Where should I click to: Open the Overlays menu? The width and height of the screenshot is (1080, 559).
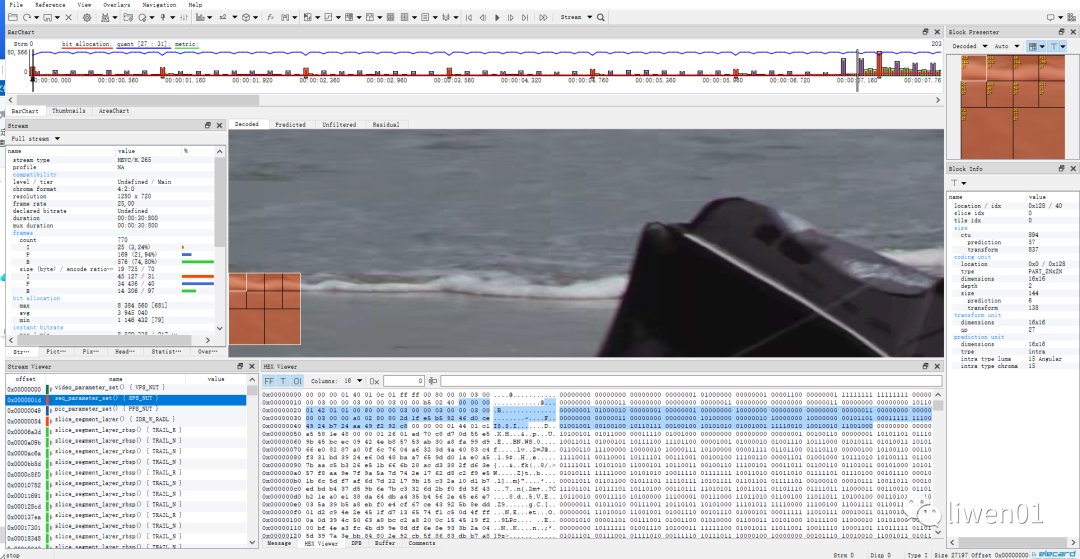(116, 5)
